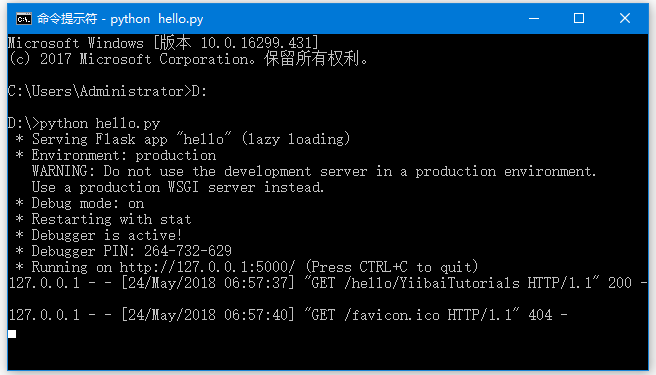Viewport: 656px width, 375px height.
Task: Click the 'Restarting with stat' line
Action: pyautogui.click(x=103, y=219)
